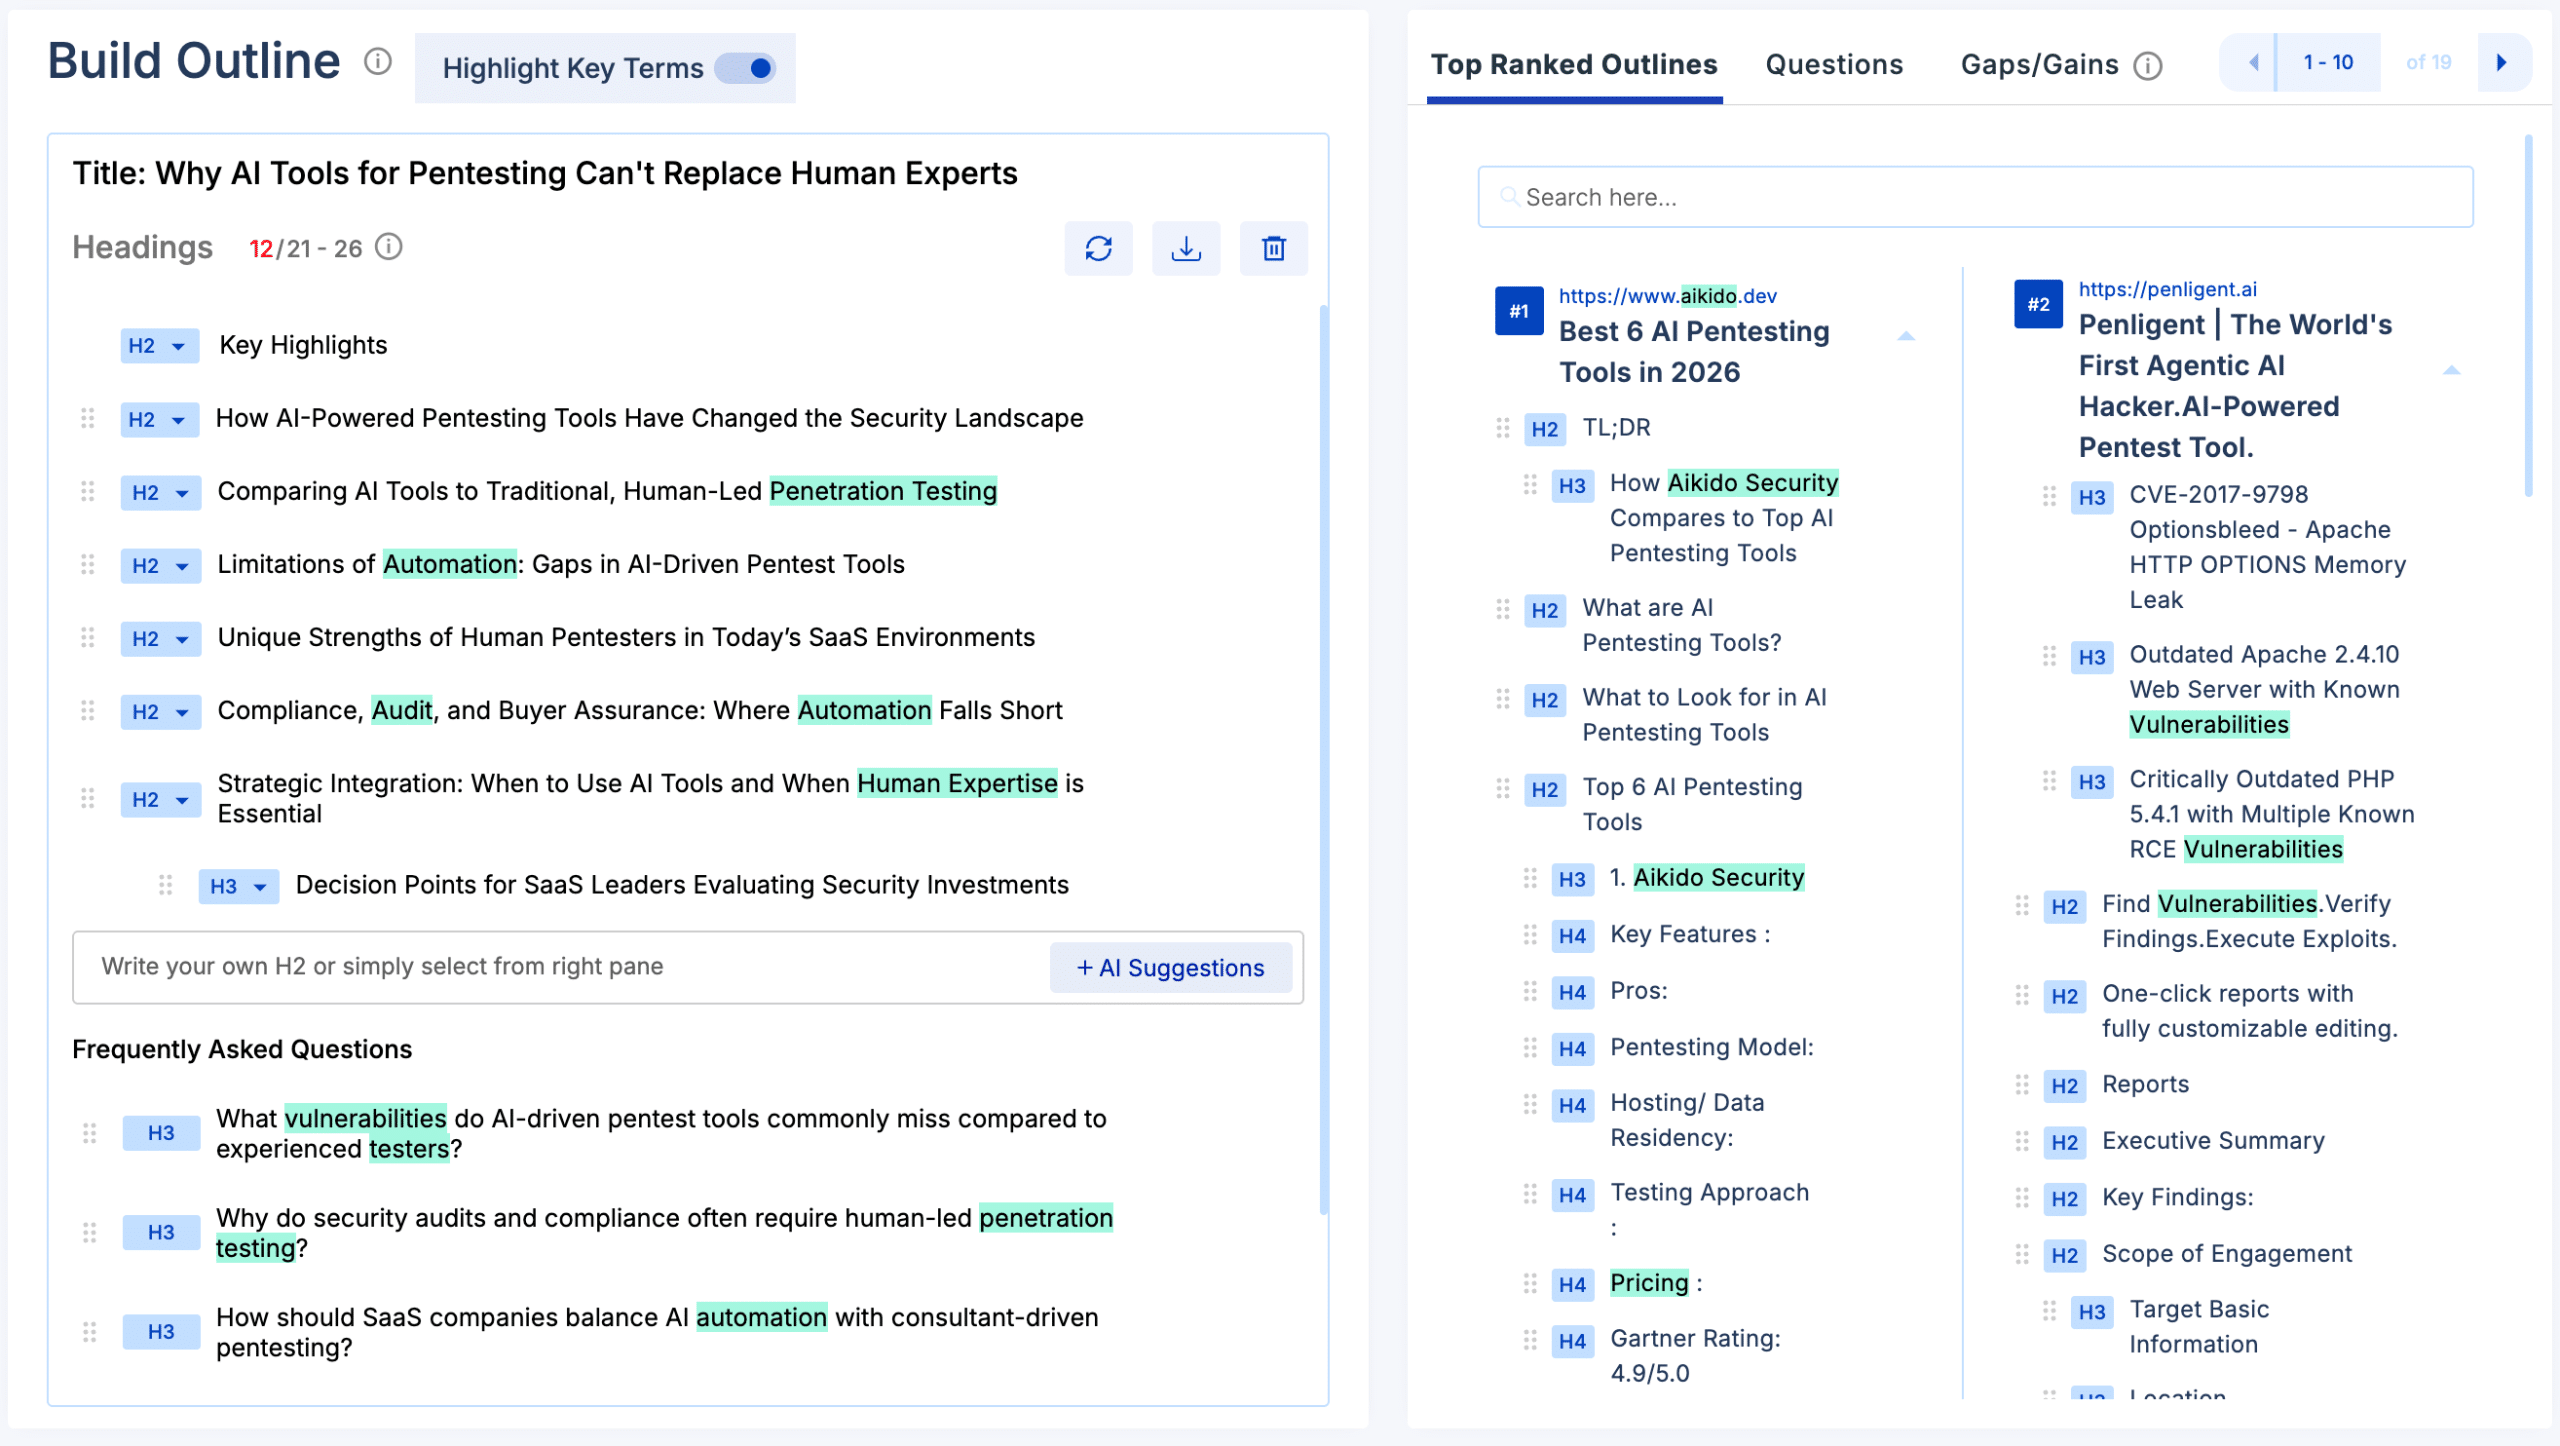Collapse the #1 Aikido outline
Image resolution: width=2560 pixels, height=1446 pixels.
click(x=1906, y=337)
